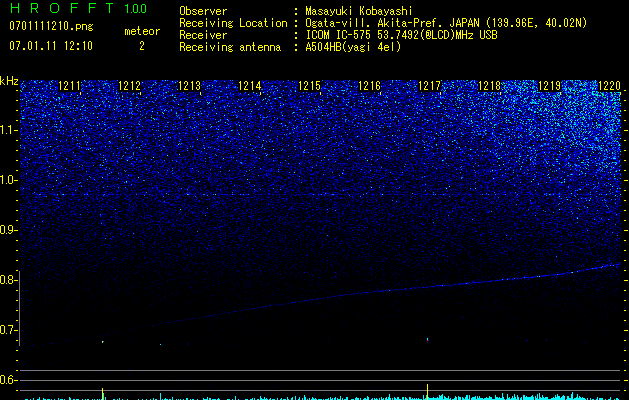This screenshot has width=629, height=400.
Task: Click the Receiving Location label
Action: tap(233, 23)
